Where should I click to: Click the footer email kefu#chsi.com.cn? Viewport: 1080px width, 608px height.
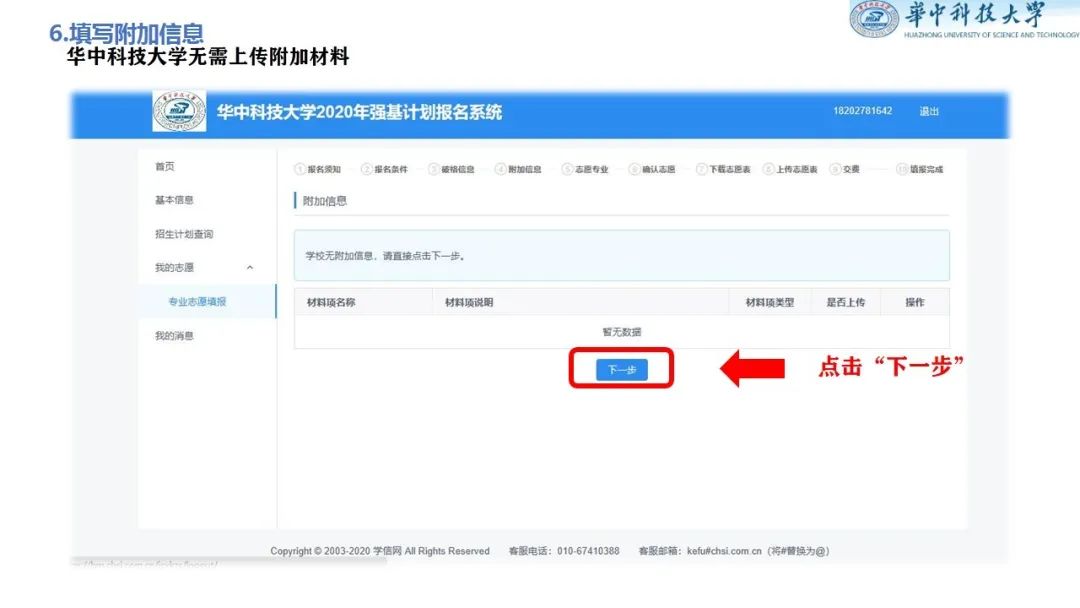pyautogui.click(x=724, y=551)
